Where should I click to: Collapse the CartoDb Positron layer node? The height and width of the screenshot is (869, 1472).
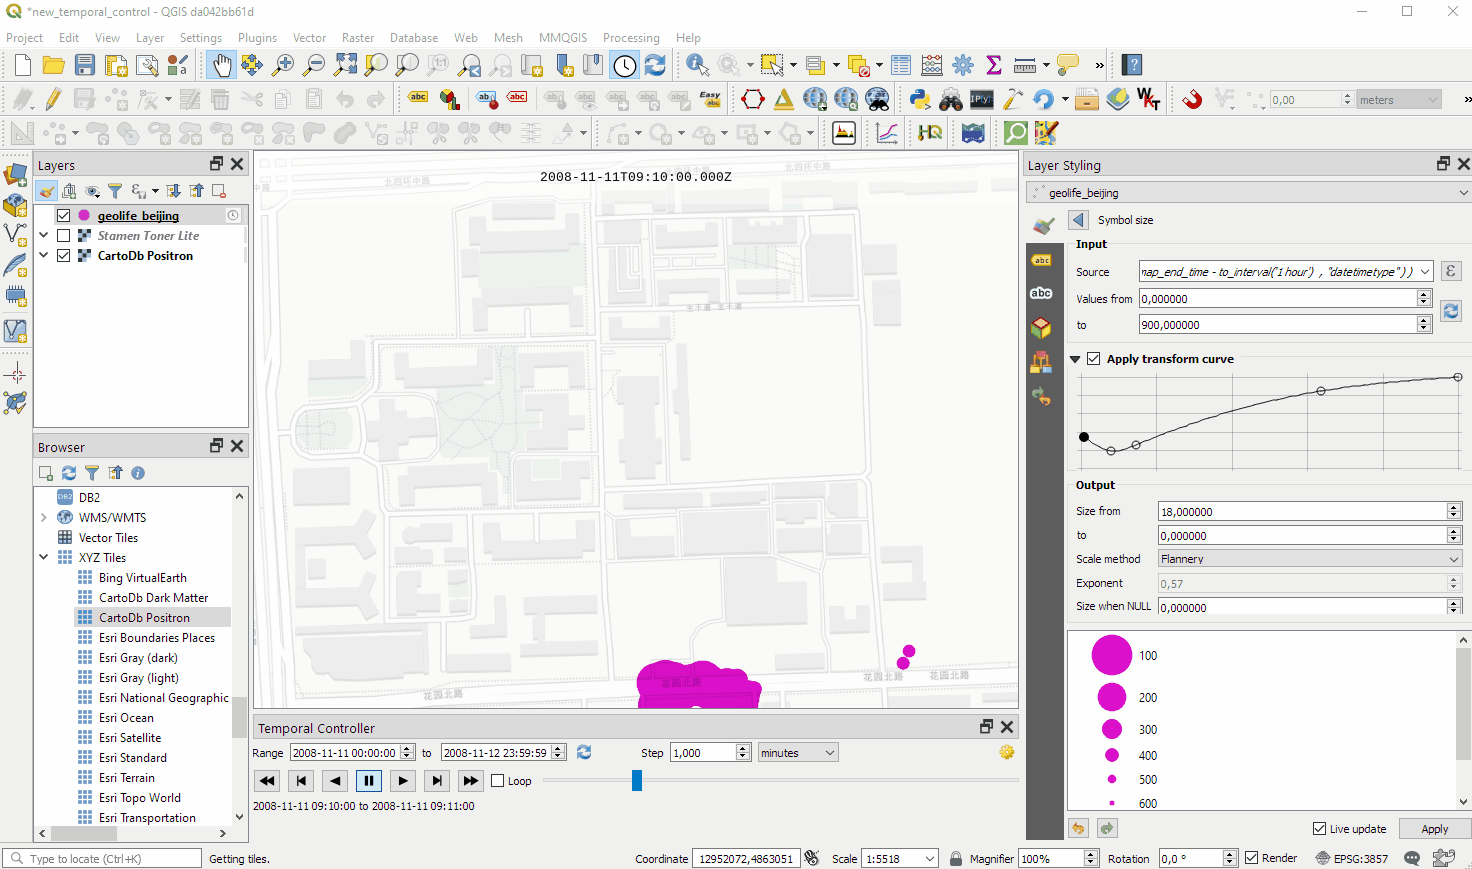coord(44,256)
